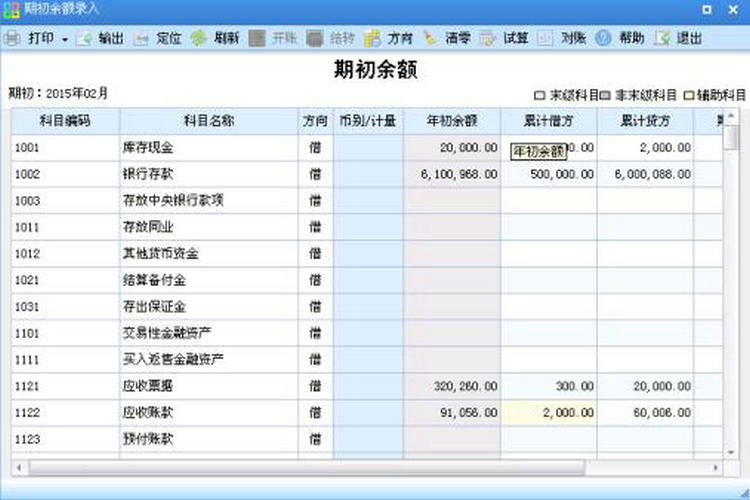Click the Print (打印) printer icon
Viewport: 750px width, 500px height.
click(x=12, y=39)
